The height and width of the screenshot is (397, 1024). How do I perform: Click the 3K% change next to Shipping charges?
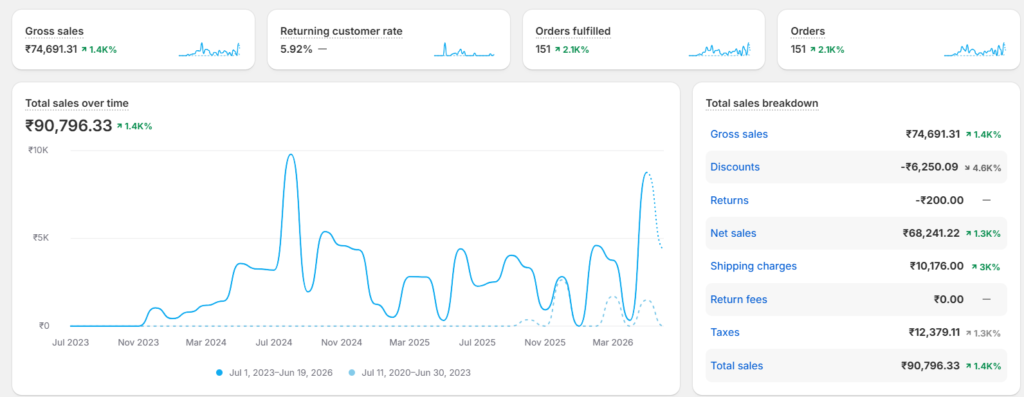point(985,266)
